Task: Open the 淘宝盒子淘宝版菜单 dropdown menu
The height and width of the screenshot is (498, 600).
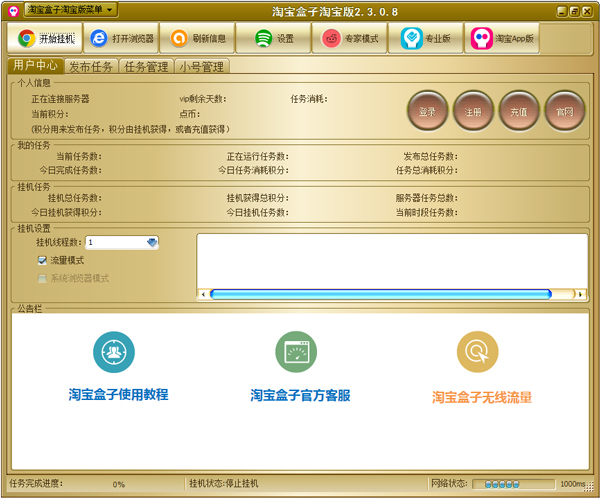Action: tap(71, 10)
